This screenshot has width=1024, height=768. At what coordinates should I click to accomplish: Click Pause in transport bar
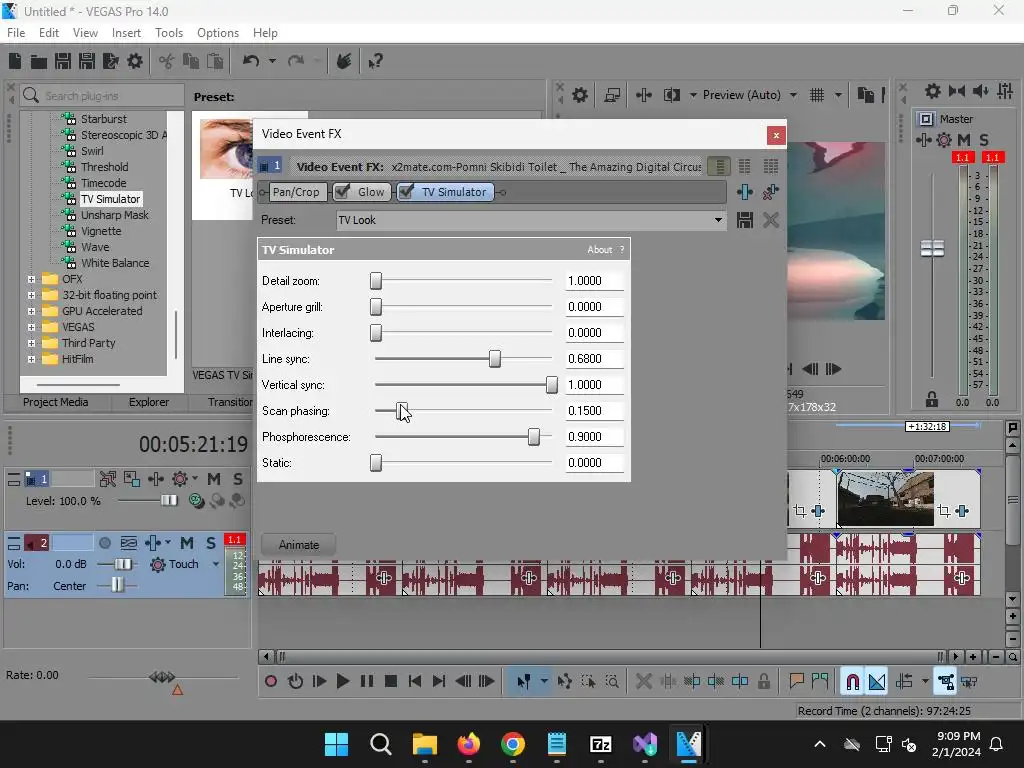(366, 682)
